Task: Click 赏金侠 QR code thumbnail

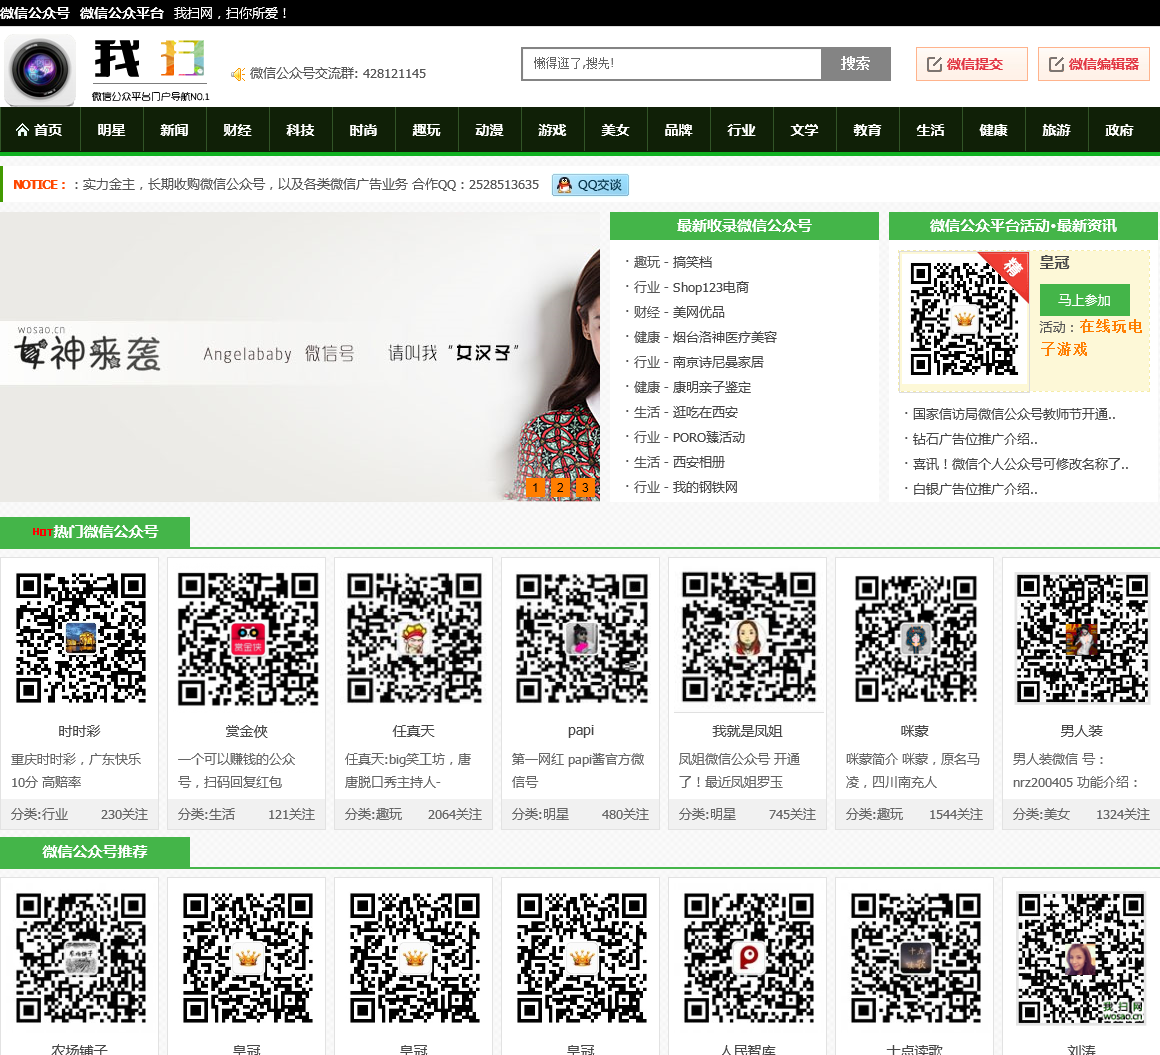Action: [x=247, y=637]
